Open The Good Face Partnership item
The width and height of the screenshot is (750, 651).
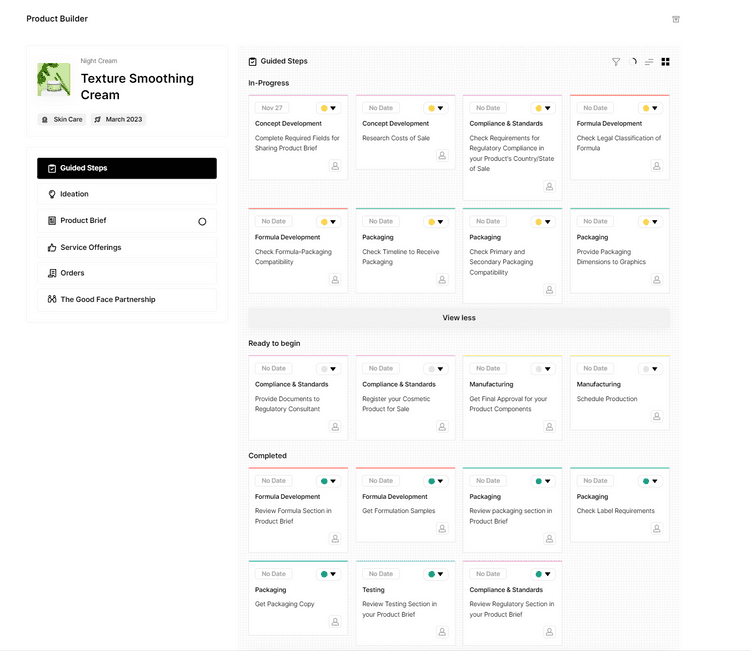(x=127, y=299)
